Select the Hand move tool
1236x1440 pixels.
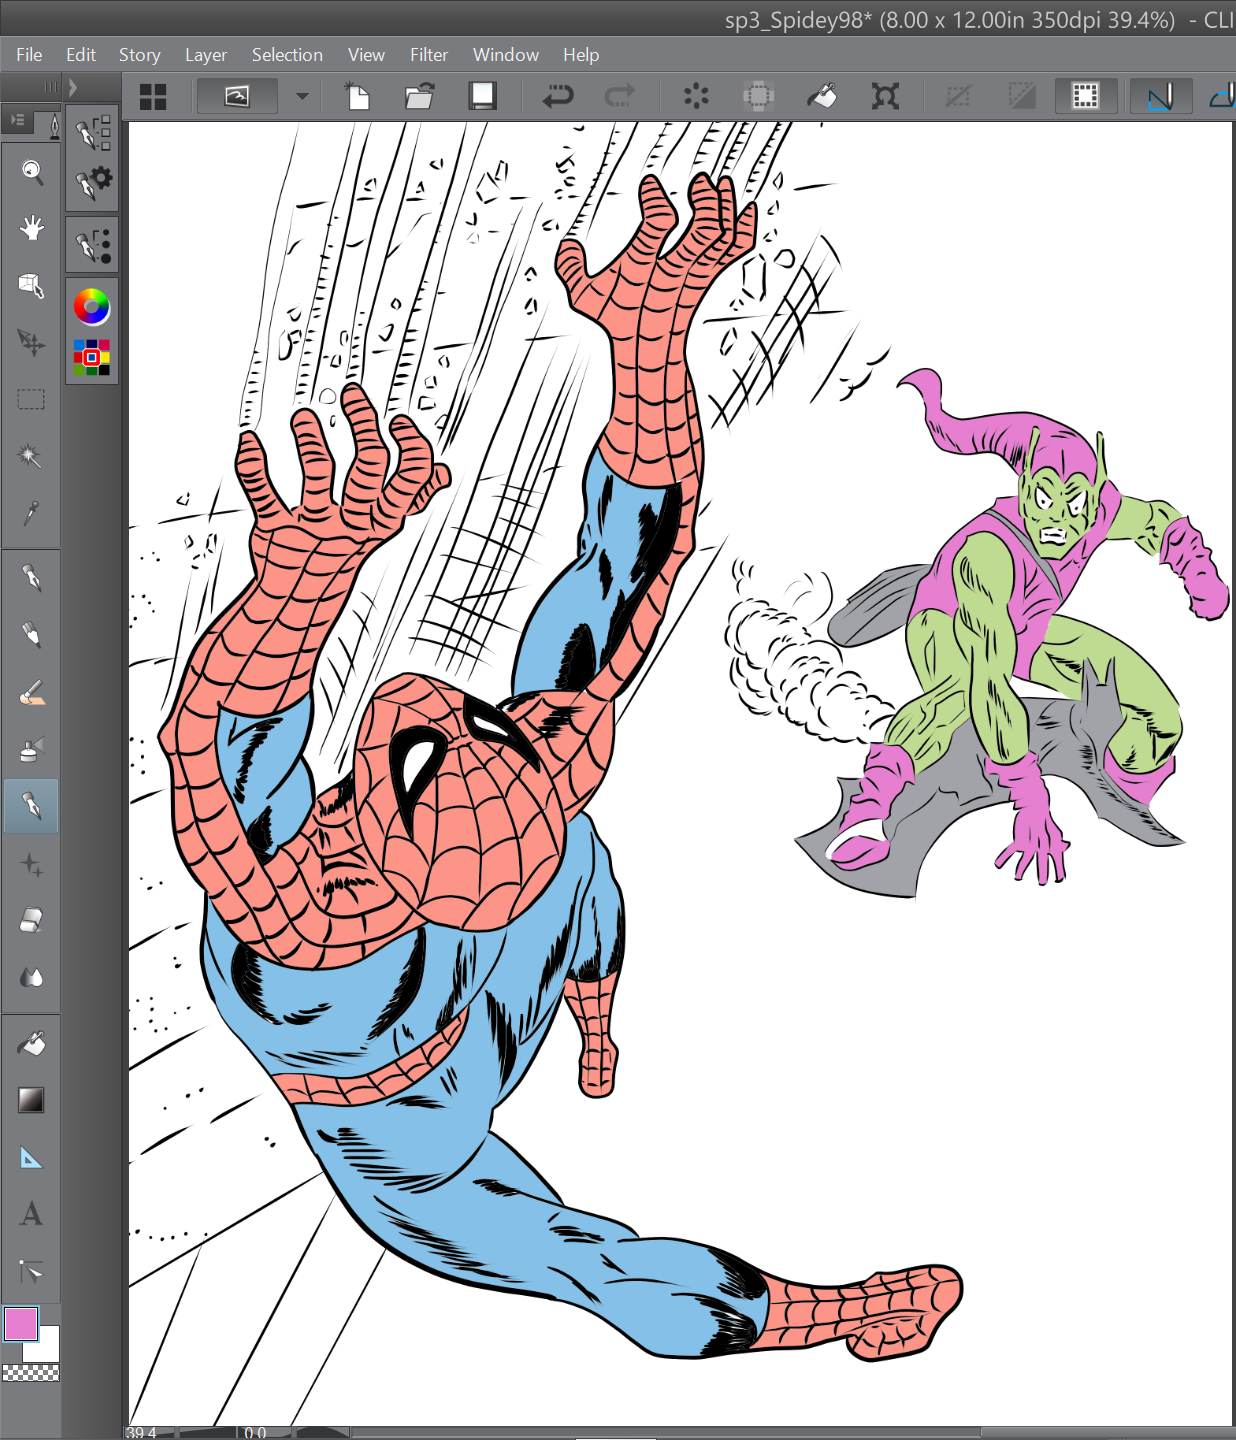[31, 228]
